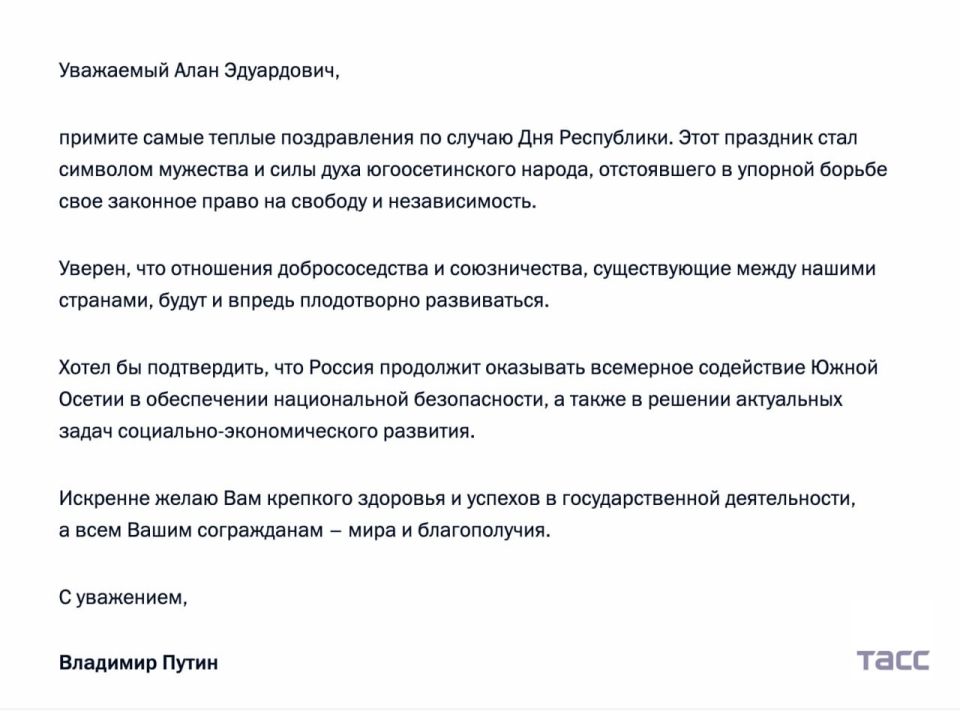960x711 pixels.
Task: Click the words "Дня Республики"
Action: tap(585, 137)
